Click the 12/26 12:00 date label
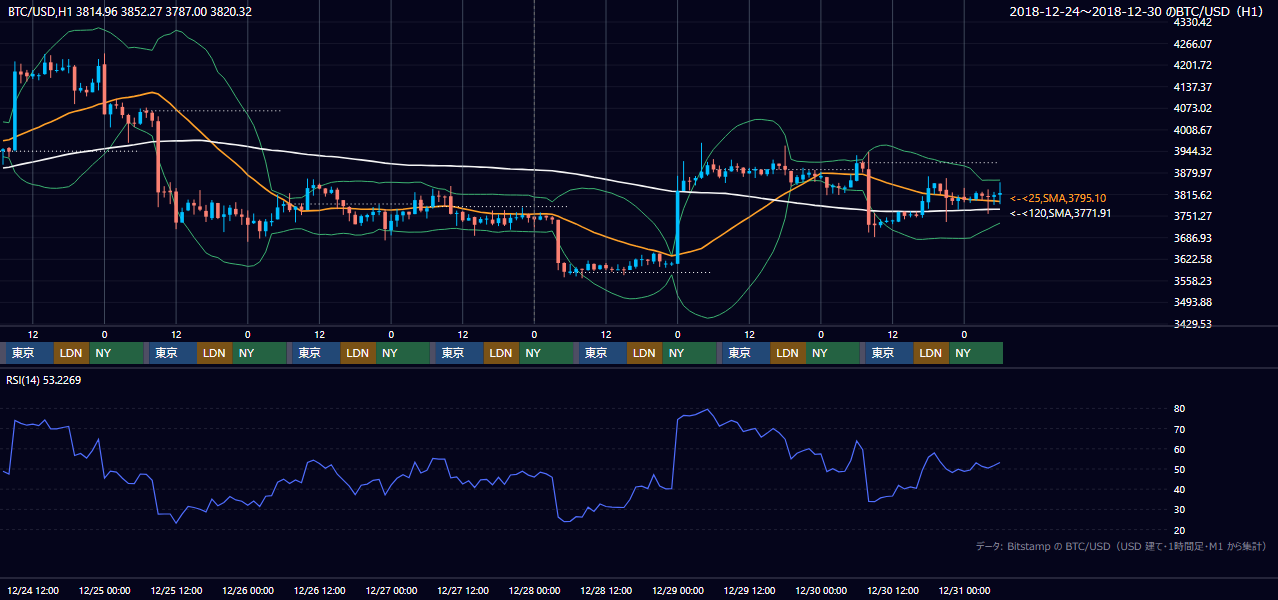Screen dimensions: 1278x600 tap(319, 591)
